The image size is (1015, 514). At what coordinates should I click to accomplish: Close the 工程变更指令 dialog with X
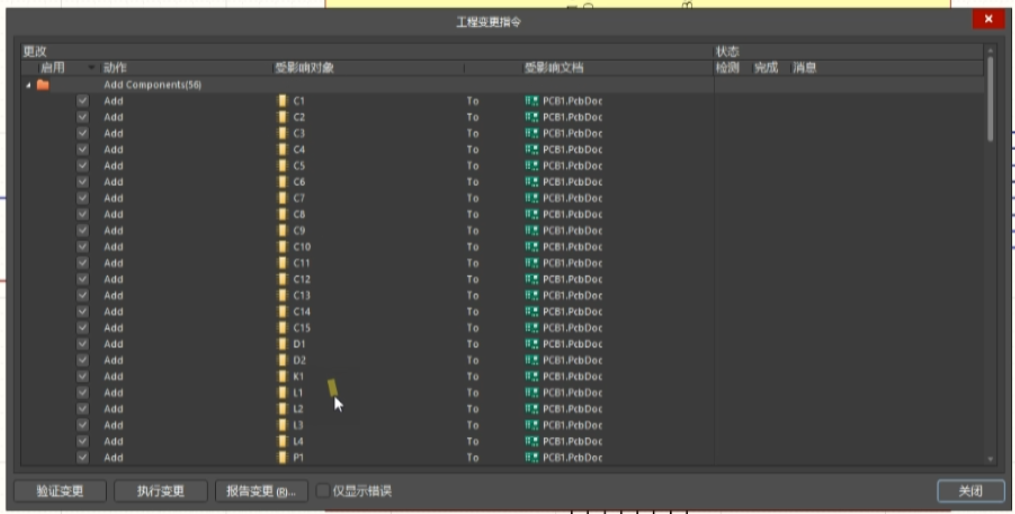[988, 19]
